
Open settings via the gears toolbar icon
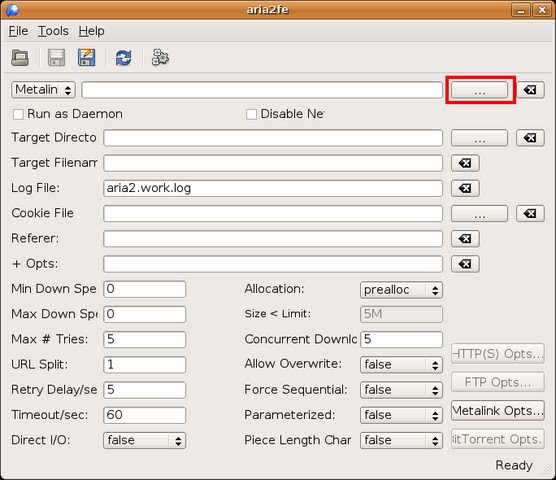pos(160,57)
